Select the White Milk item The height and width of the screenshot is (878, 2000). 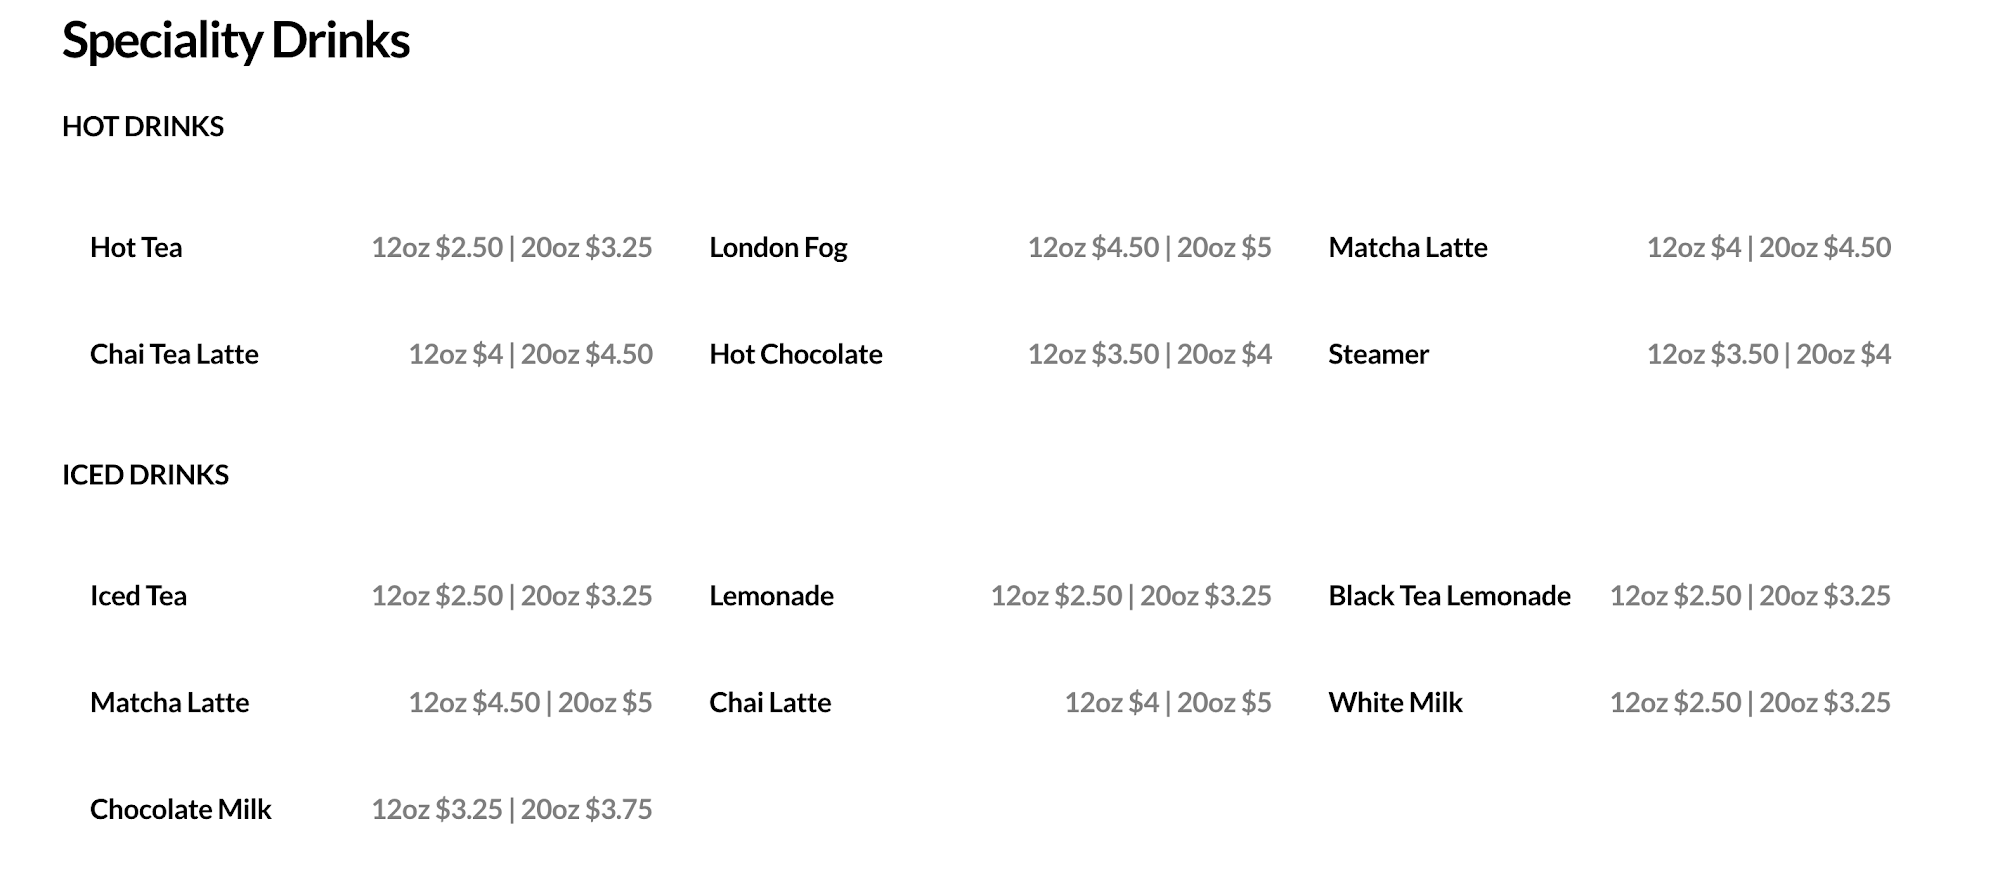pyautogui.click(x=1395, y=703)
